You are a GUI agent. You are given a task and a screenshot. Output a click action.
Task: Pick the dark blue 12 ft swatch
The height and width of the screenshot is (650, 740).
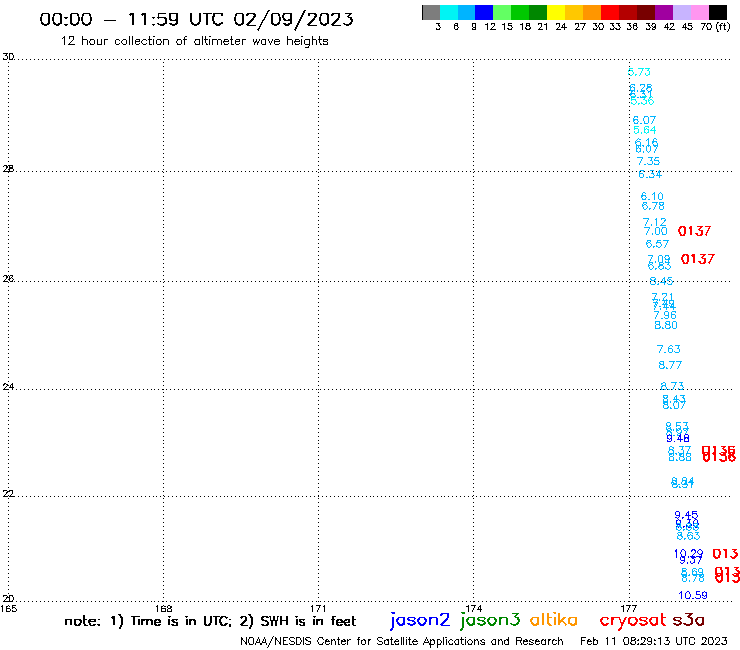pyautogui.click(x=484, y=12)
